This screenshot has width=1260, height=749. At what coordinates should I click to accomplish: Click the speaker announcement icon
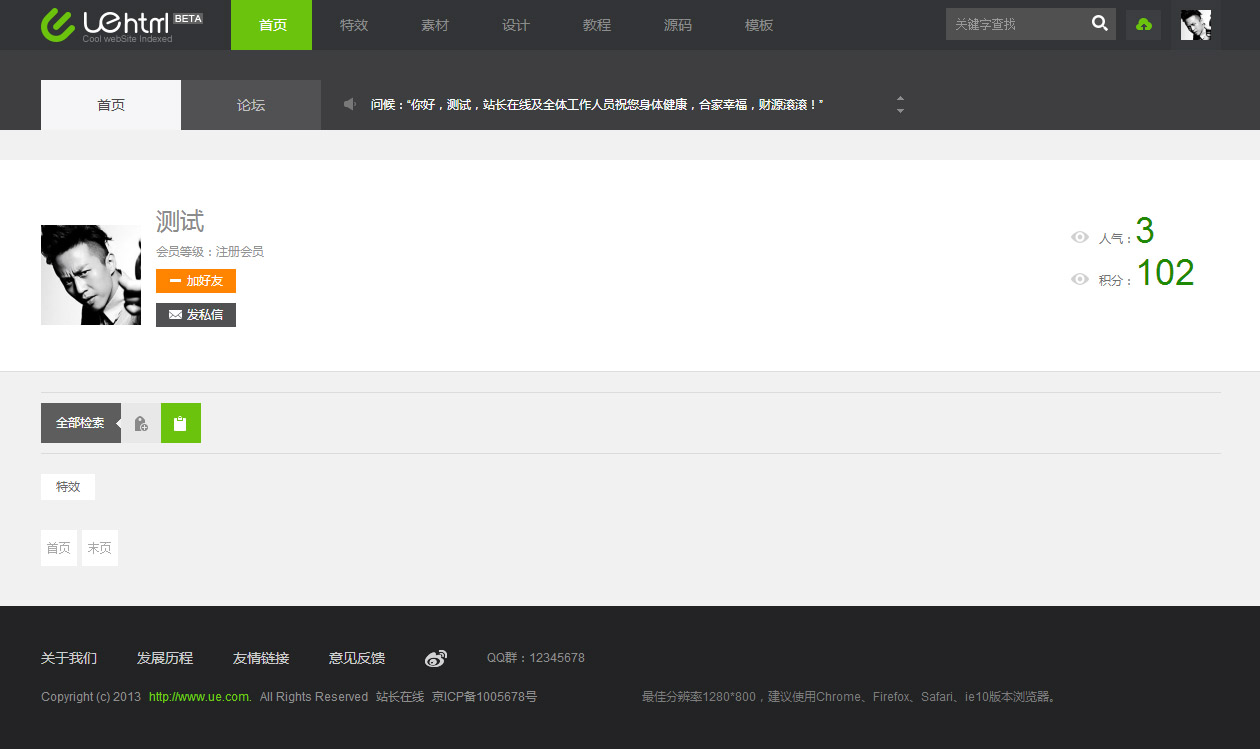point(350,104)
